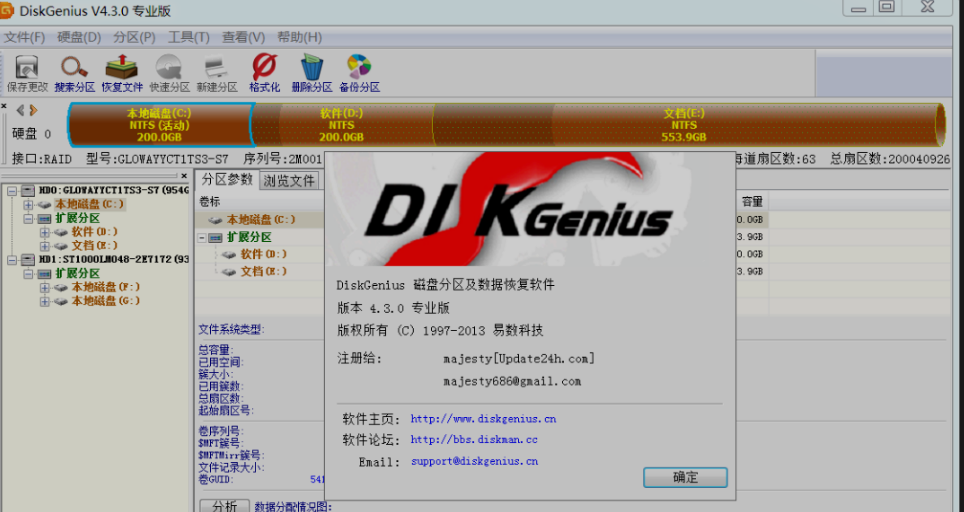Collapse 扩展分区 under HD0 in tree

tap(28, 219)
